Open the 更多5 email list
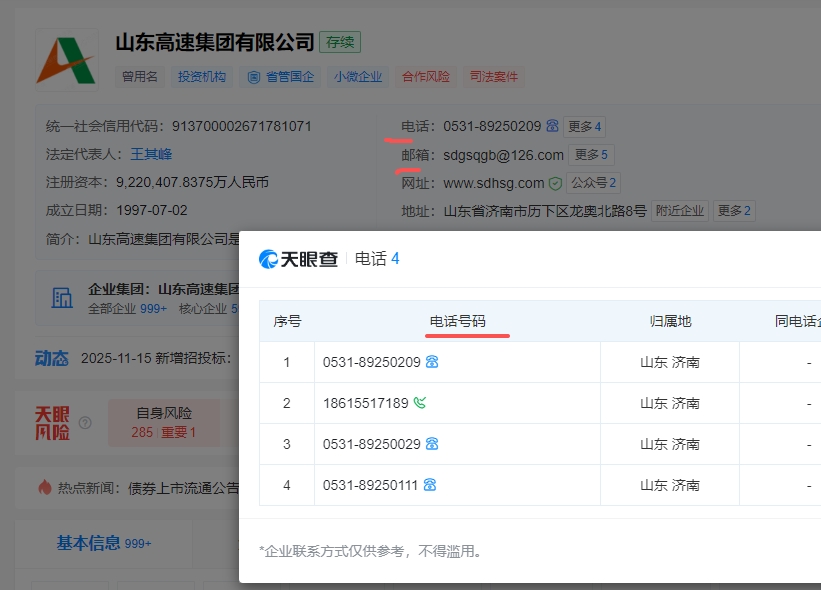The image size is (821, 590). click(x=591, y=155)
